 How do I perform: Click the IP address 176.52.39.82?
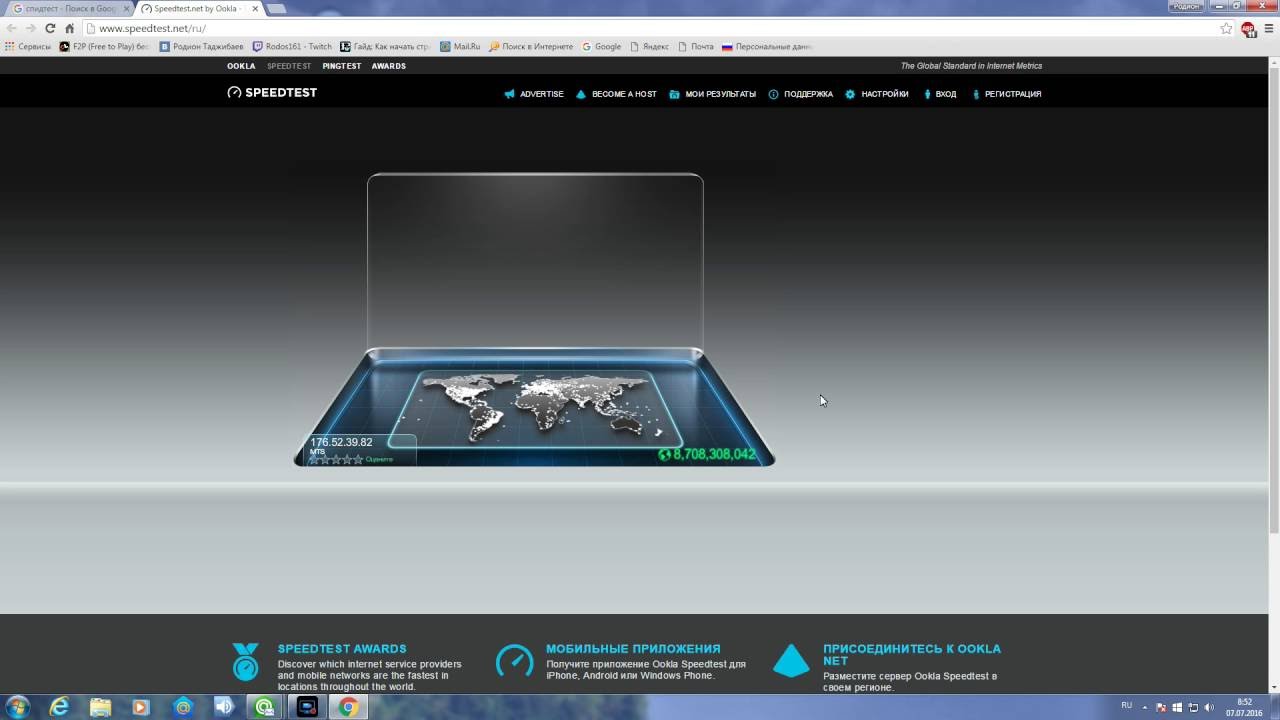(x=341, y=442)
